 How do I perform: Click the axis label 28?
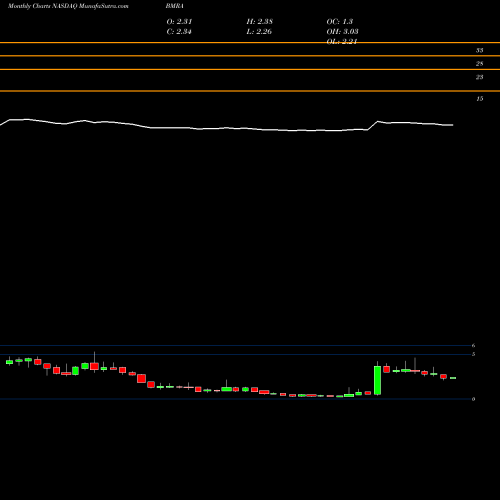pyautogui.click(x=479, y=64)
